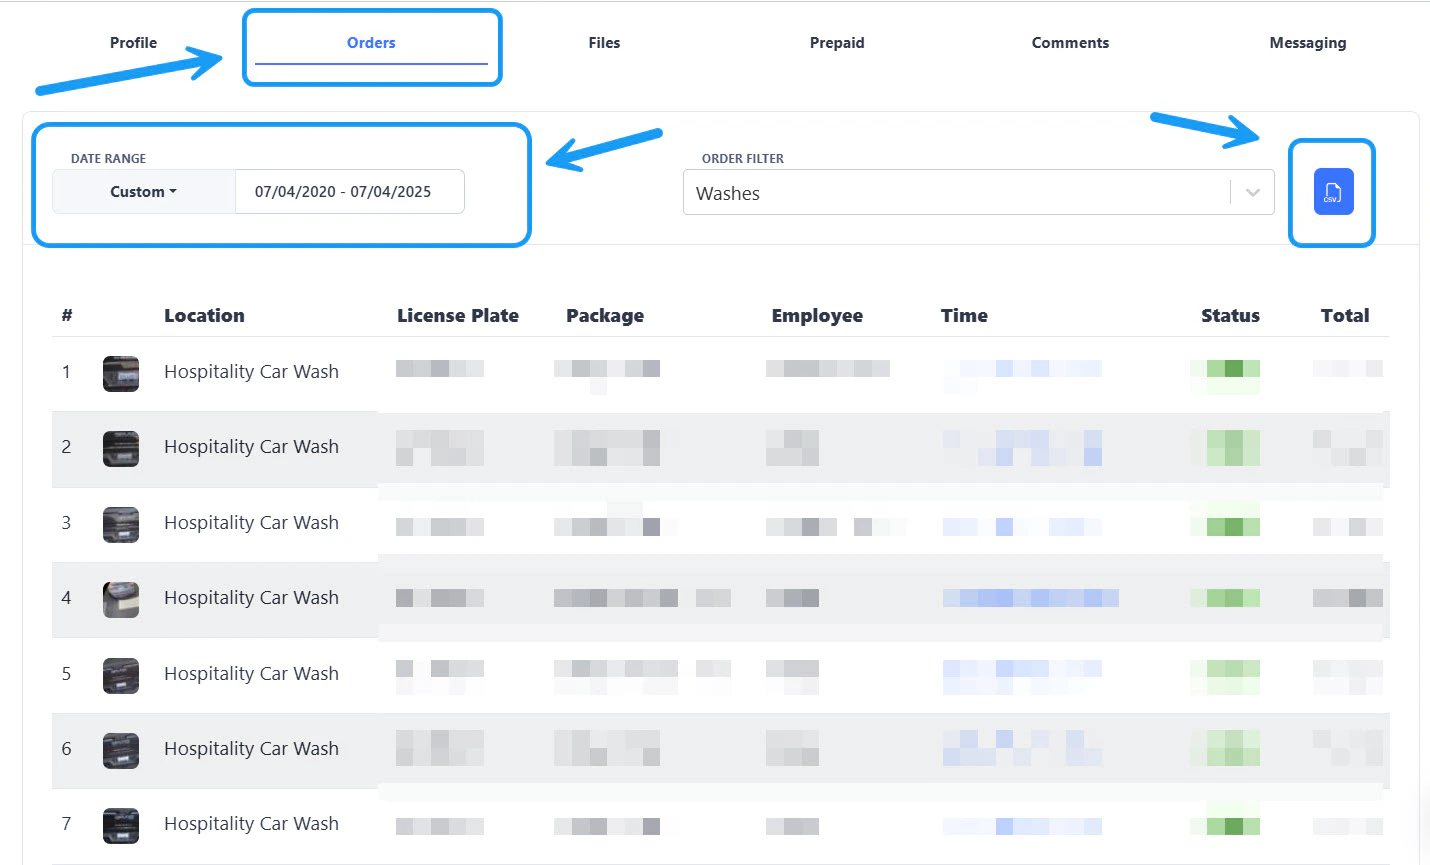Click the time link in row 1

coord(1022,369)
